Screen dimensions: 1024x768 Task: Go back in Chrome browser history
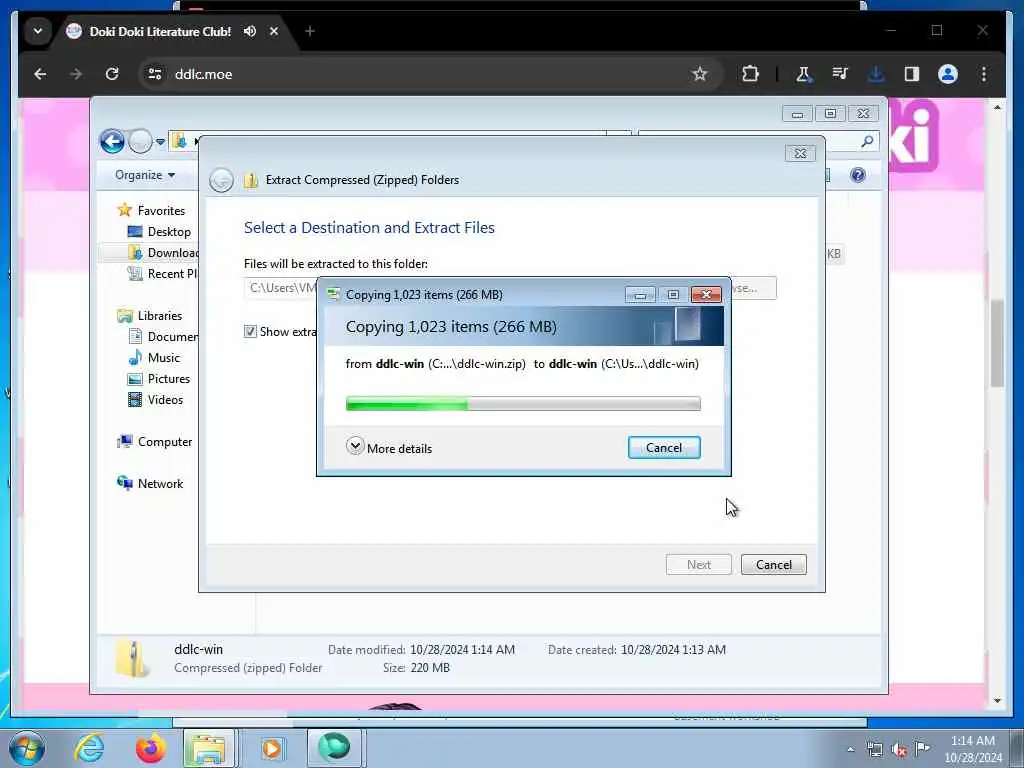tap(40, 74)
